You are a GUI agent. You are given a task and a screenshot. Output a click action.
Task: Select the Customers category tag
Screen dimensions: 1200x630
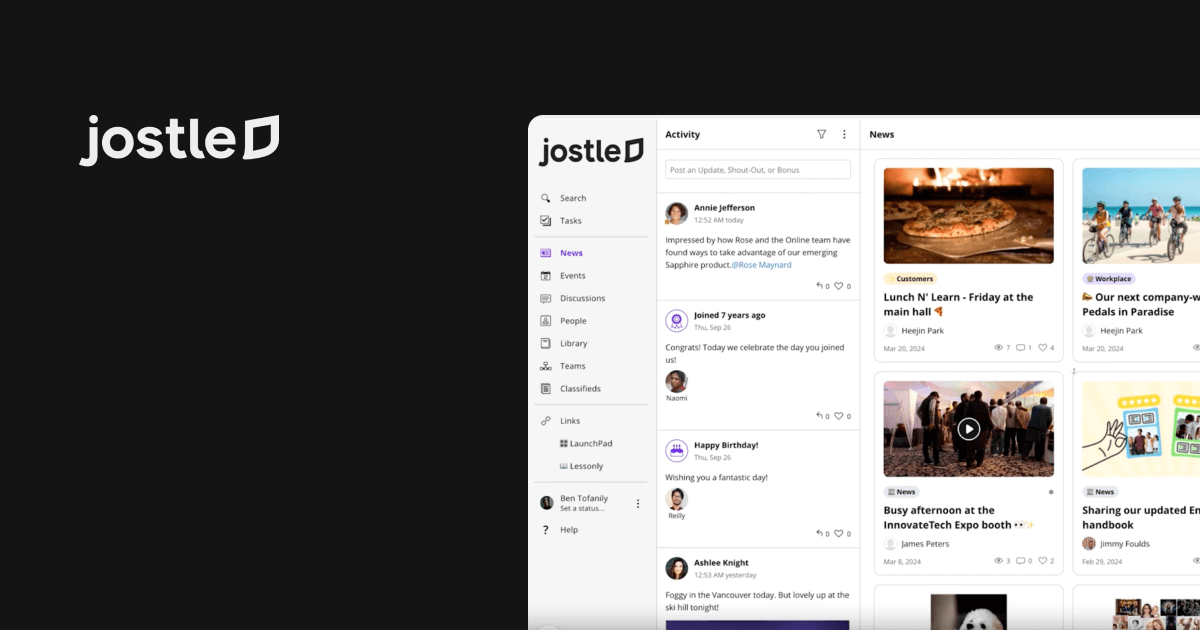(910, 279)
